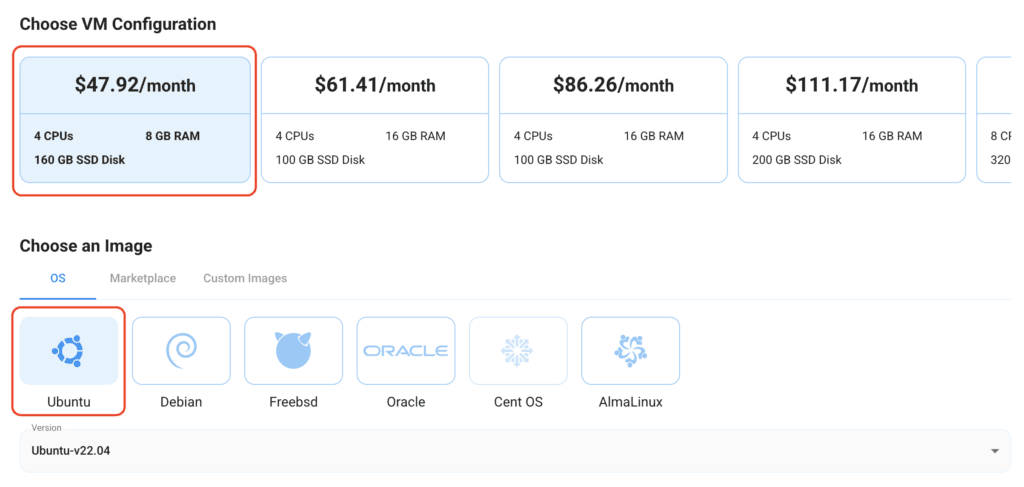1024x487 pixels.
Task: Open the Ubuntu-v22.04 version dropdown
Action: (500, 451)
